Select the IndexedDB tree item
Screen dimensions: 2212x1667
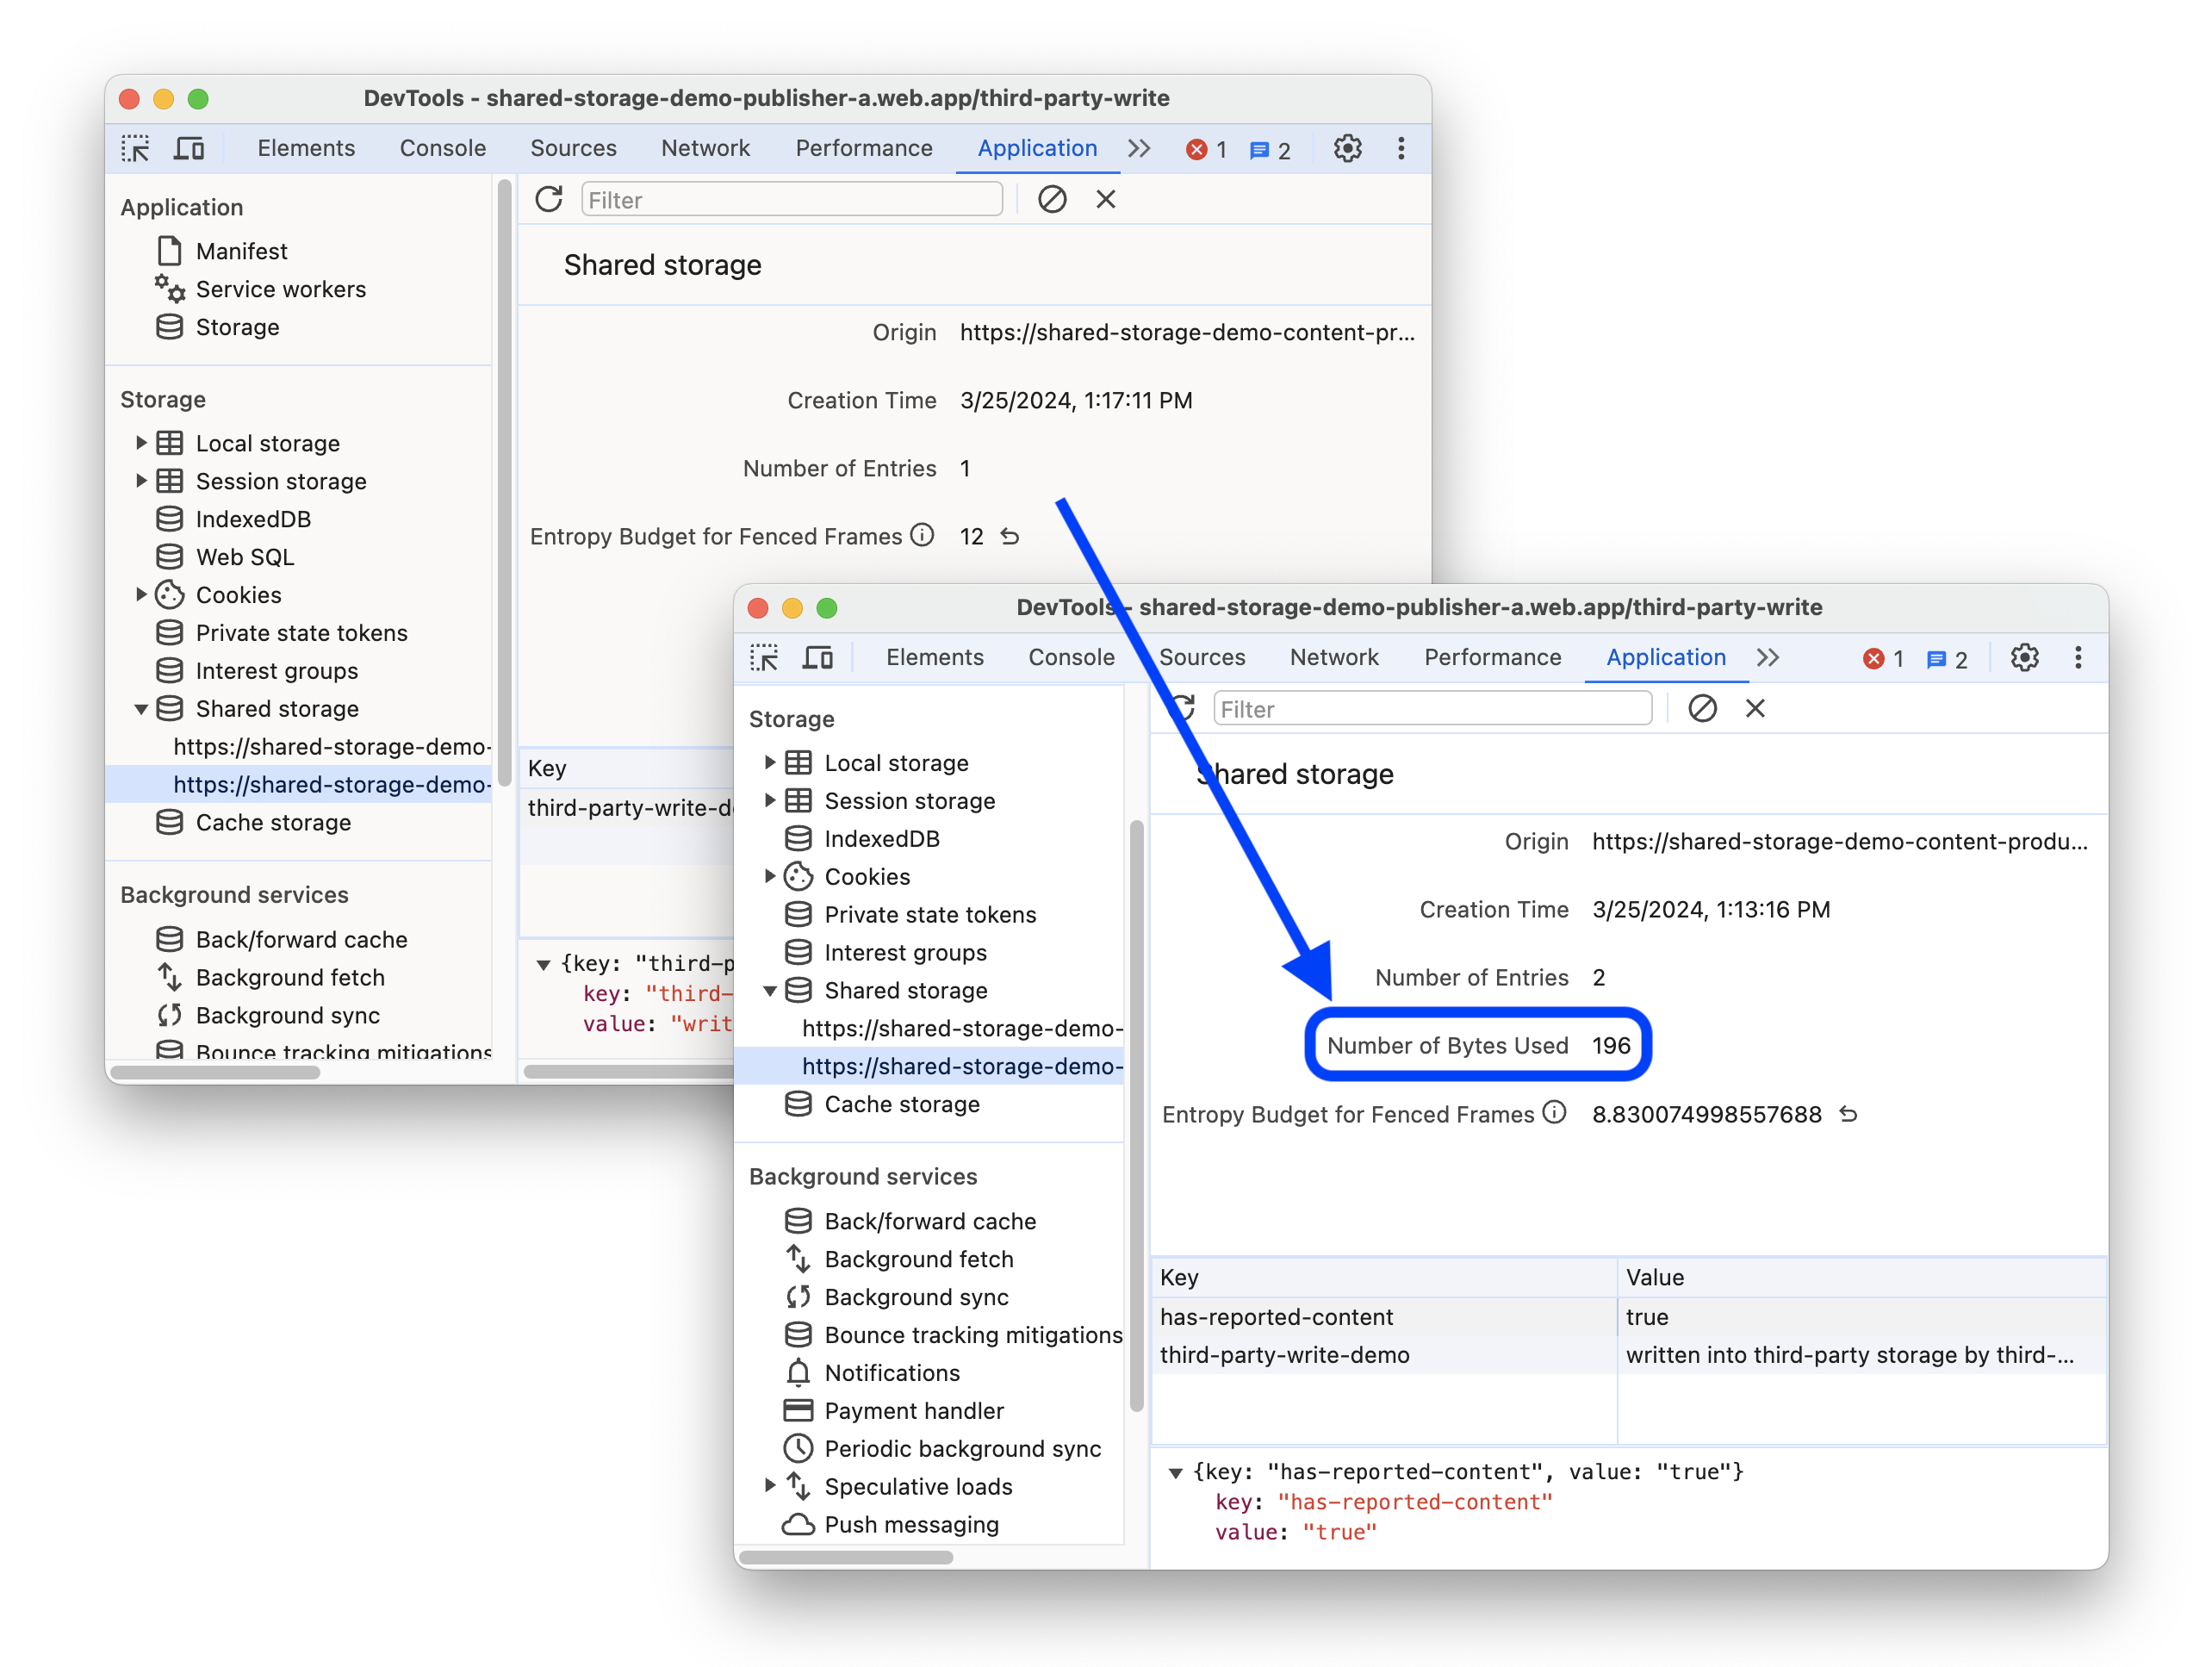click(x=884, y=839)
